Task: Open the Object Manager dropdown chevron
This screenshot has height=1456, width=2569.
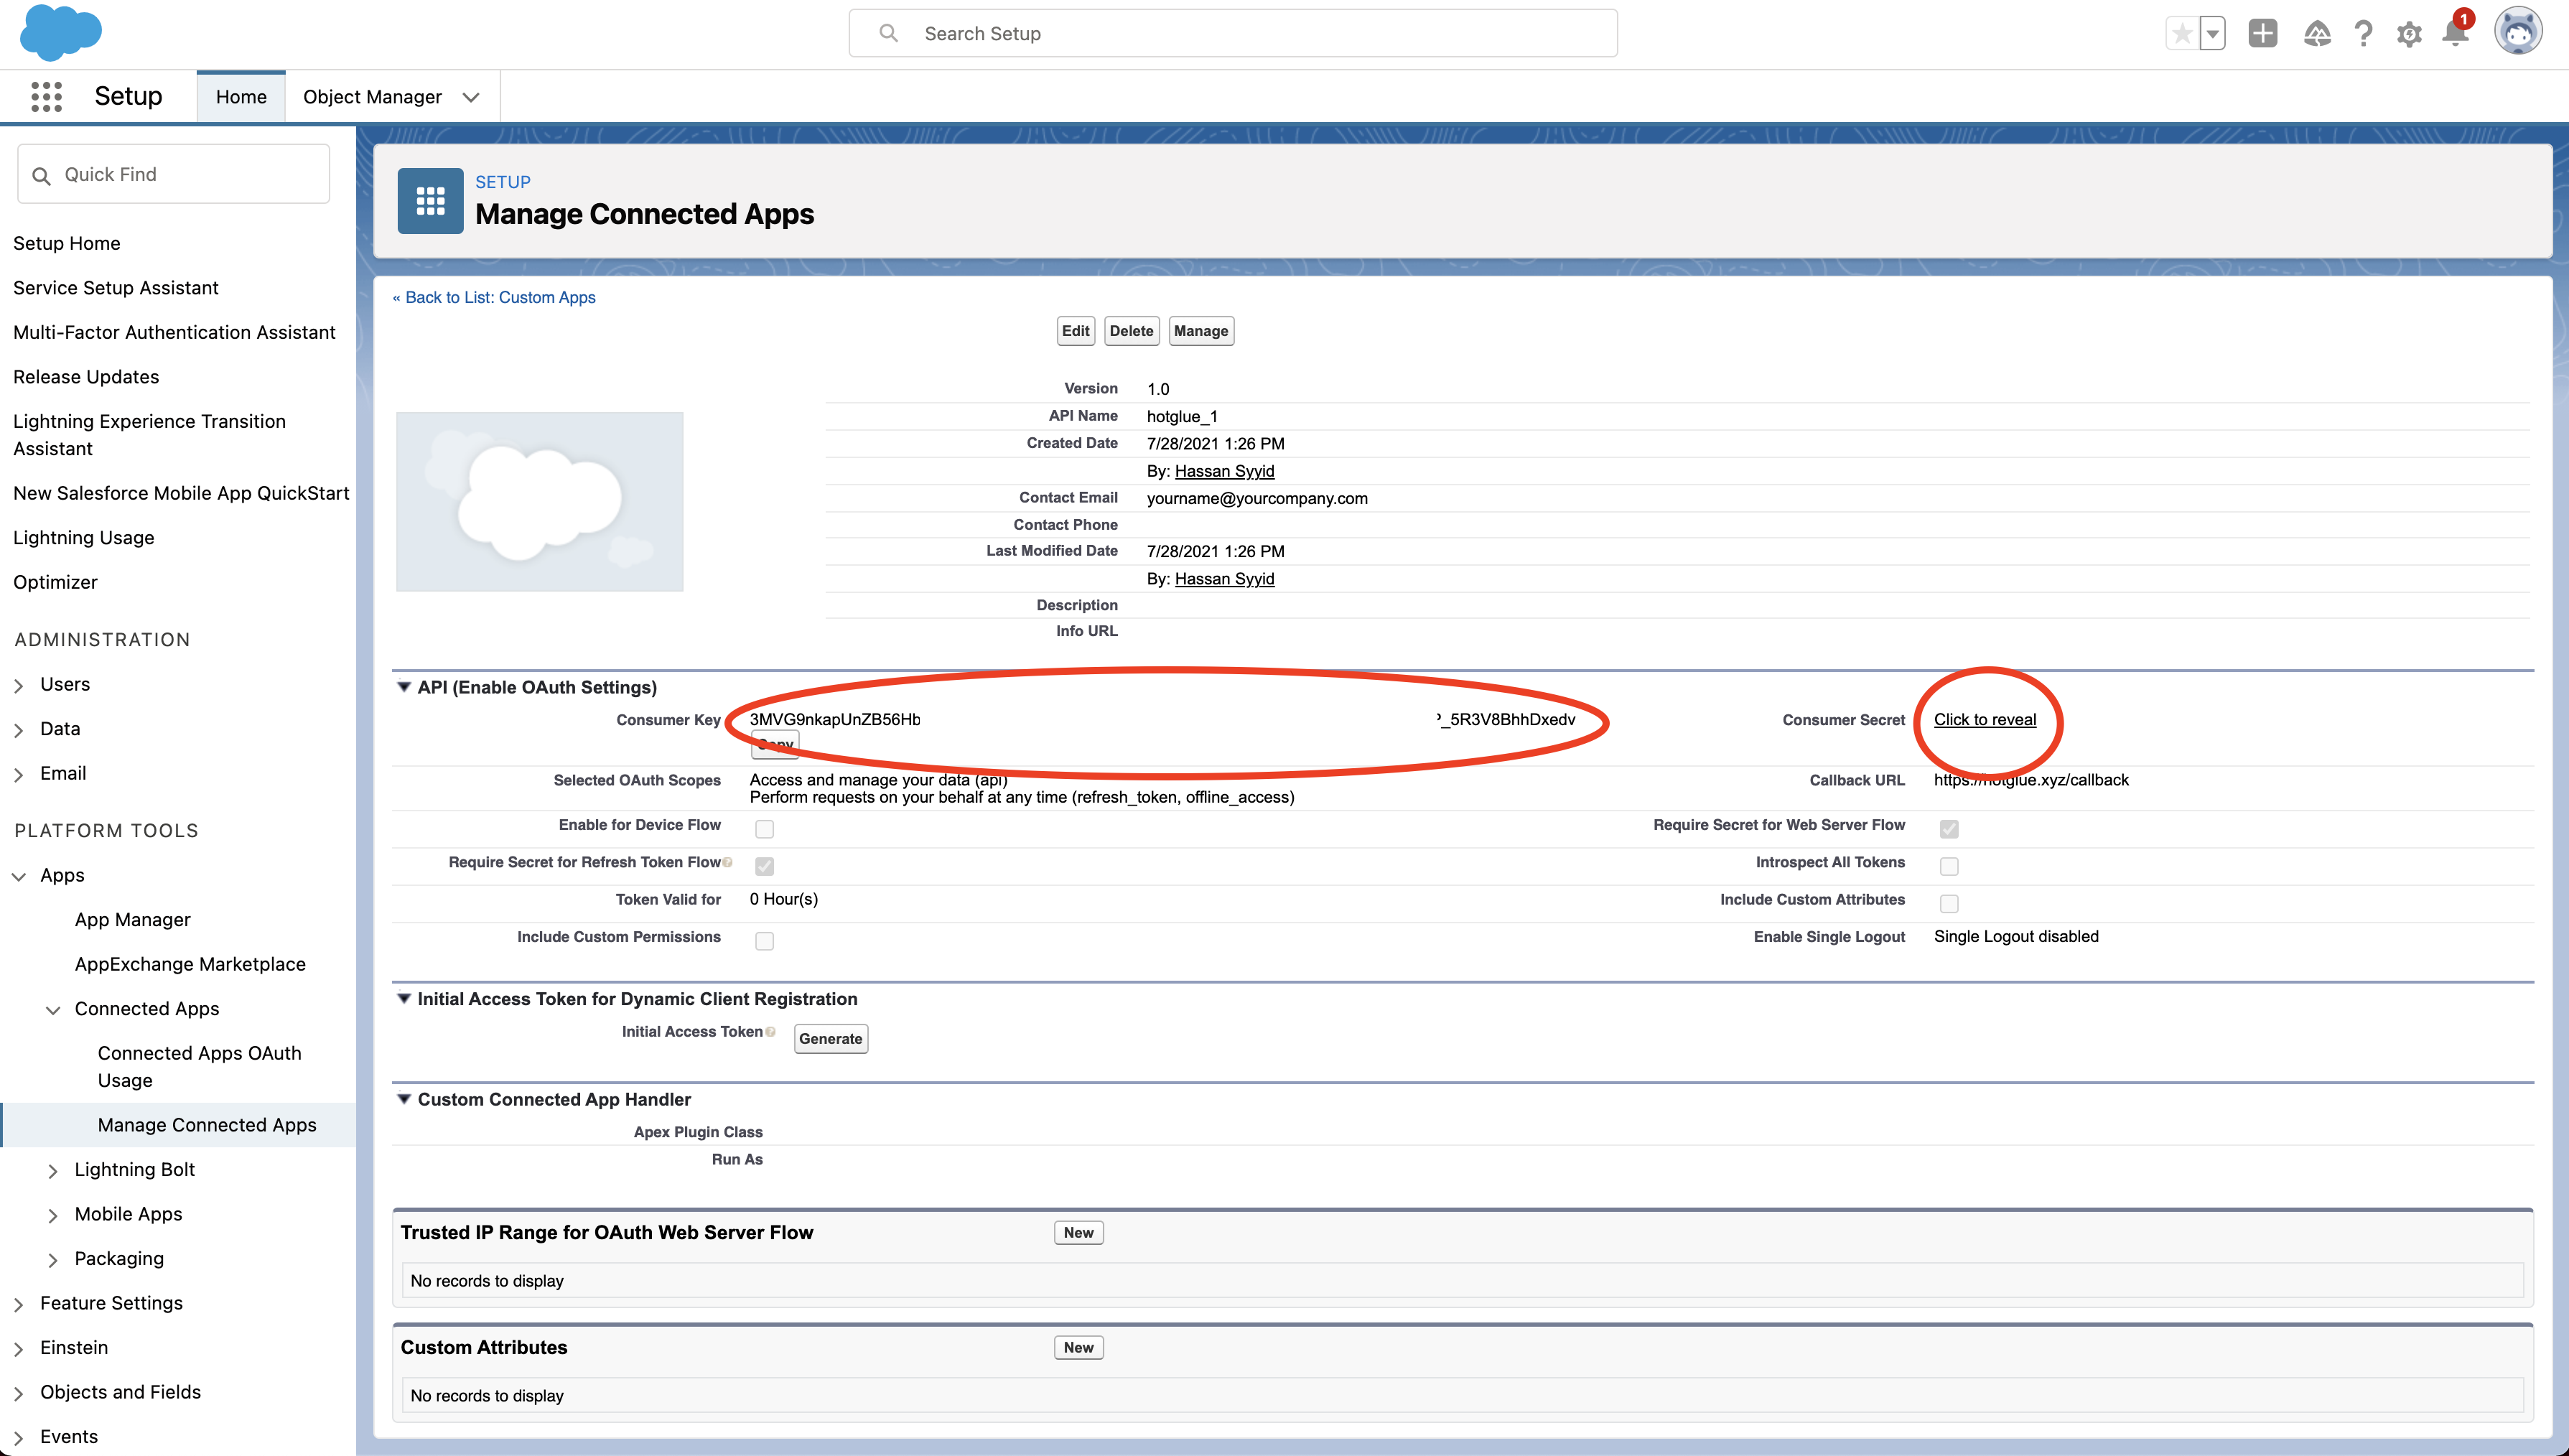Action: [x=471, y=97]
